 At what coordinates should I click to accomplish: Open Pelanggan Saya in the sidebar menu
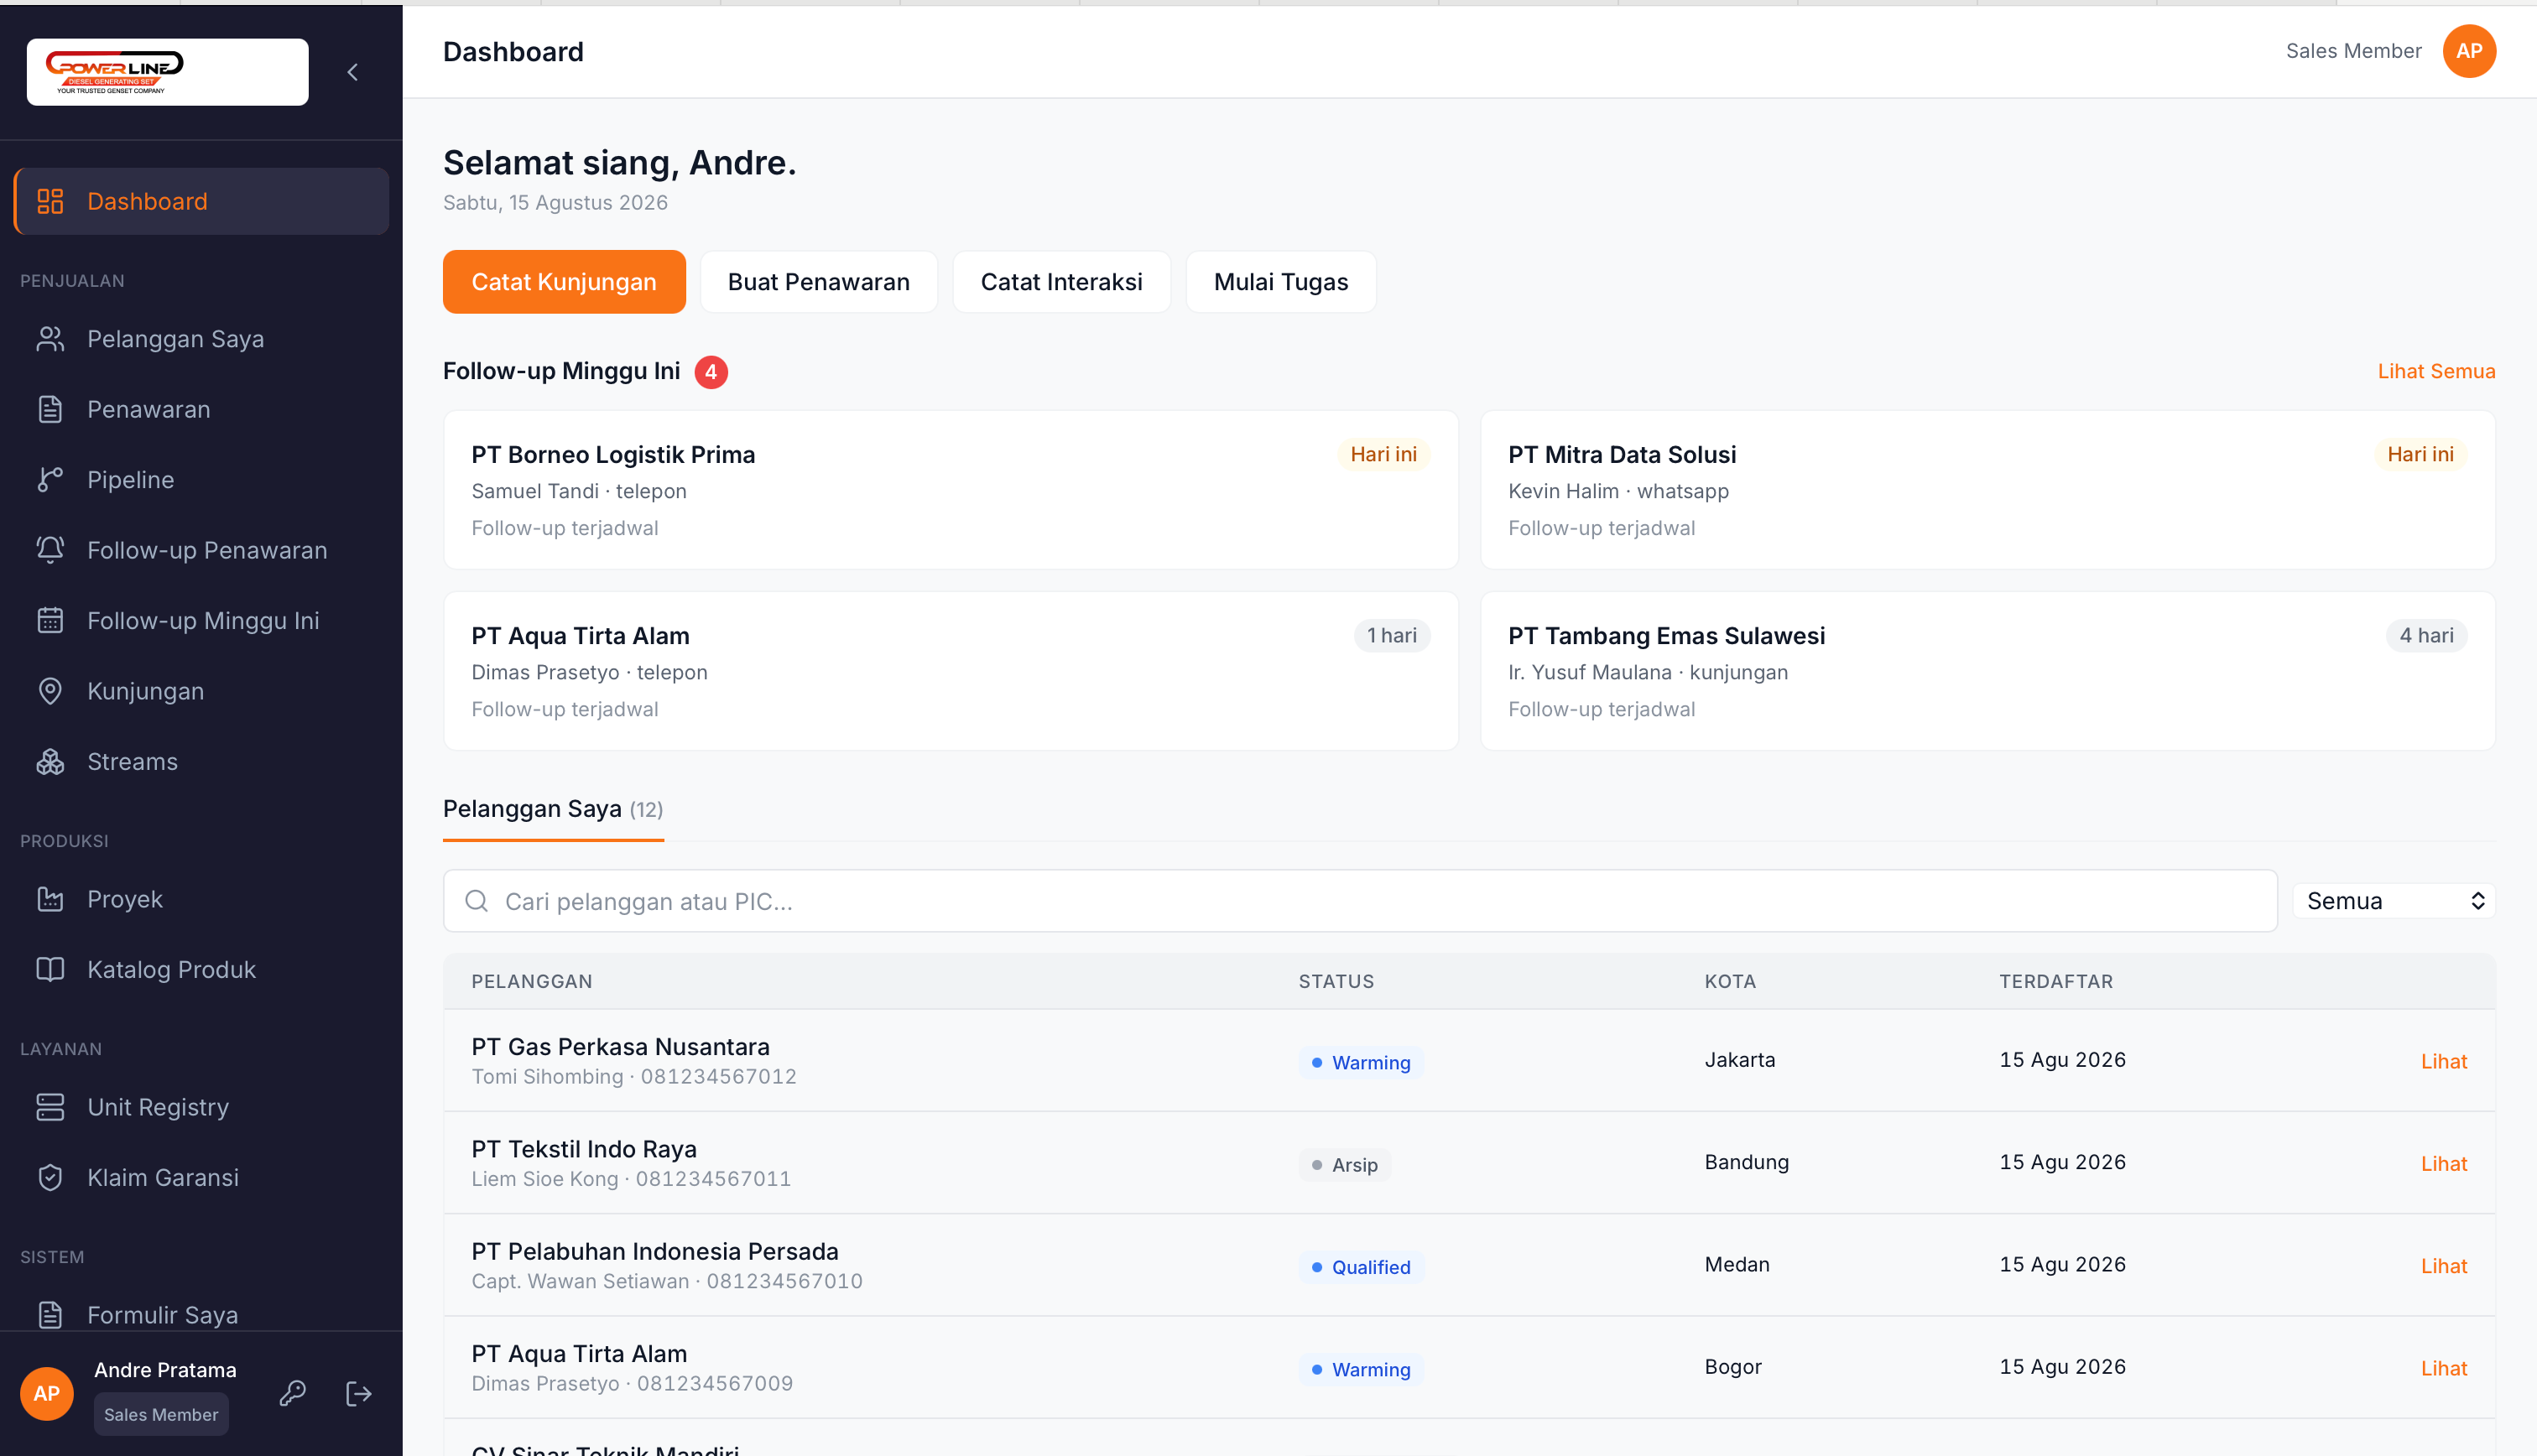pos(201,339)
